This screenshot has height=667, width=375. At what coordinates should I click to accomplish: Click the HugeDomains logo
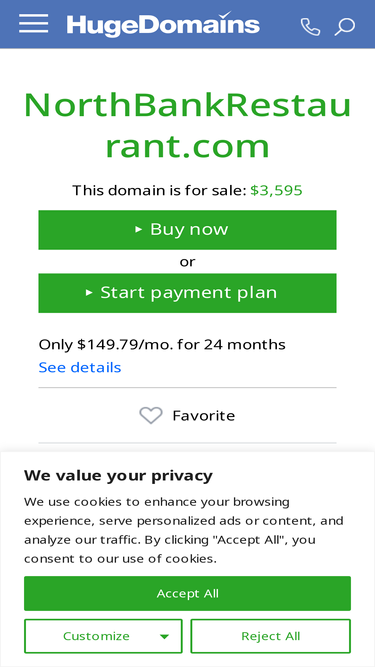pyautogui.click(x=163, y=24)
